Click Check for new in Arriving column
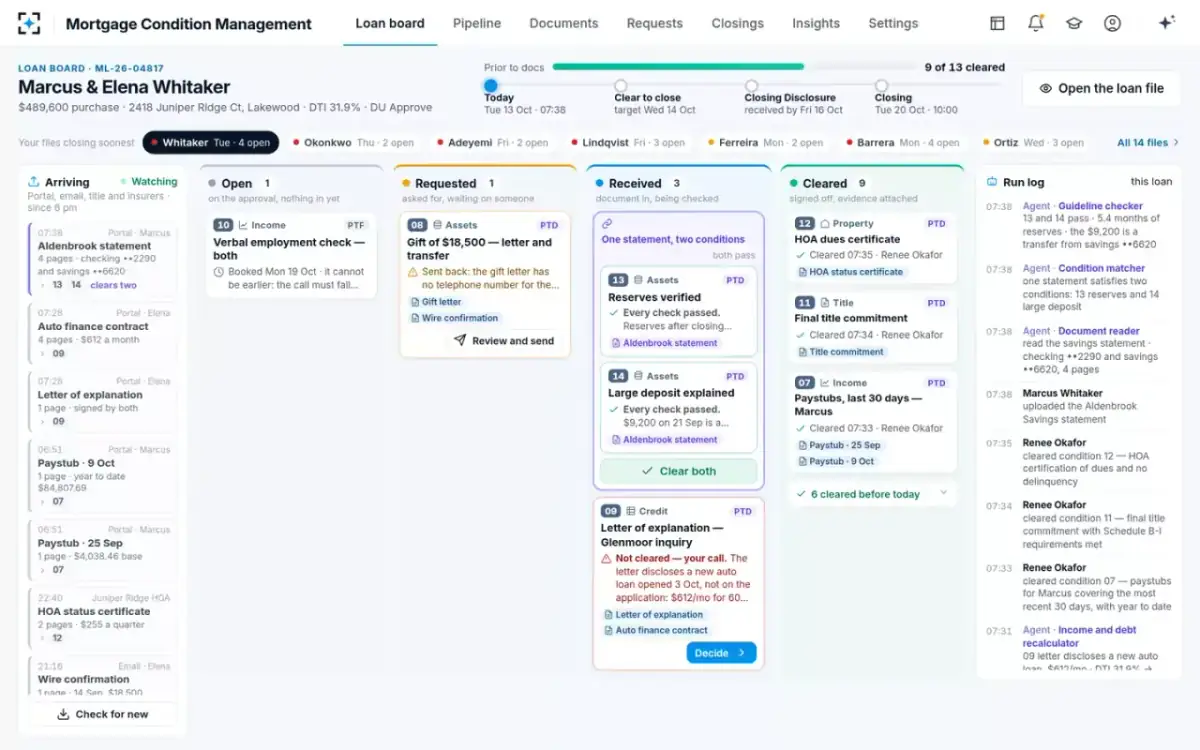The width and height of the screenshot is (1200, 750). pyautogui.click(x=102, y=714)
